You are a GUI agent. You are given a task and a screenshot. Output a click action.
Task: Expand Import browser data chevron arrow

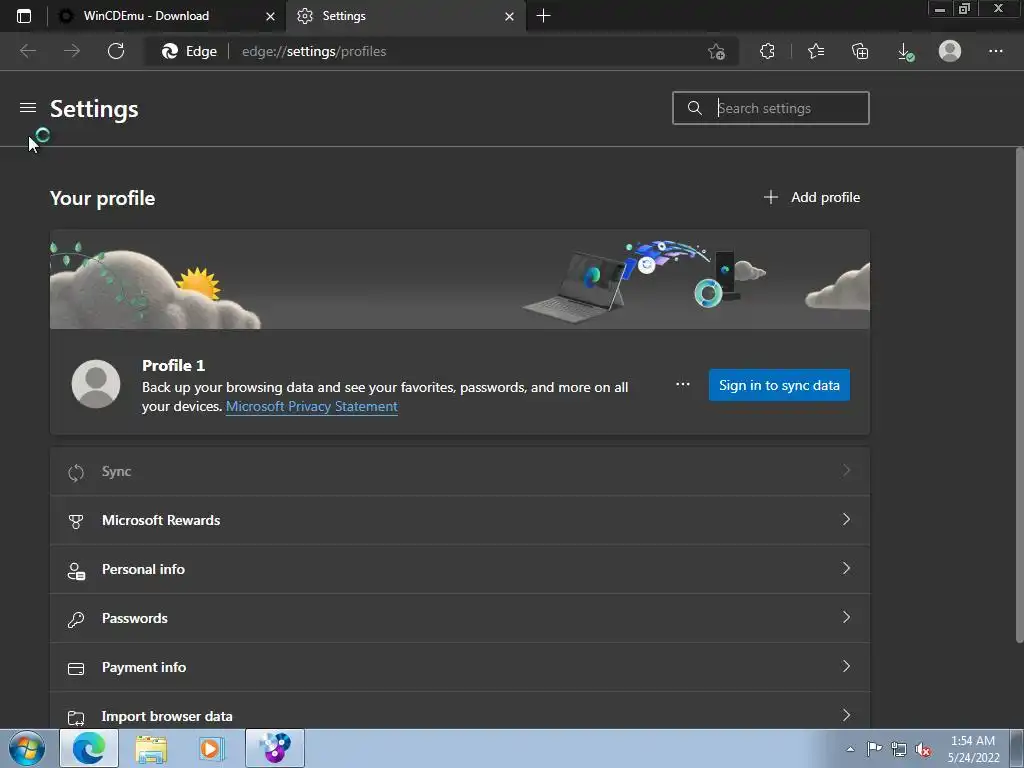(846, 715)
